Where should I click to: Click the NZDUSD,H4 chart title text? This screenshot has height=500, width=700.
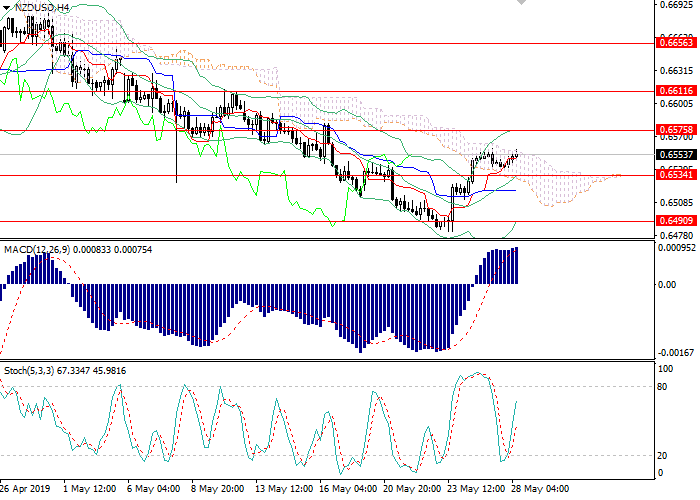[x=42, y=7]
